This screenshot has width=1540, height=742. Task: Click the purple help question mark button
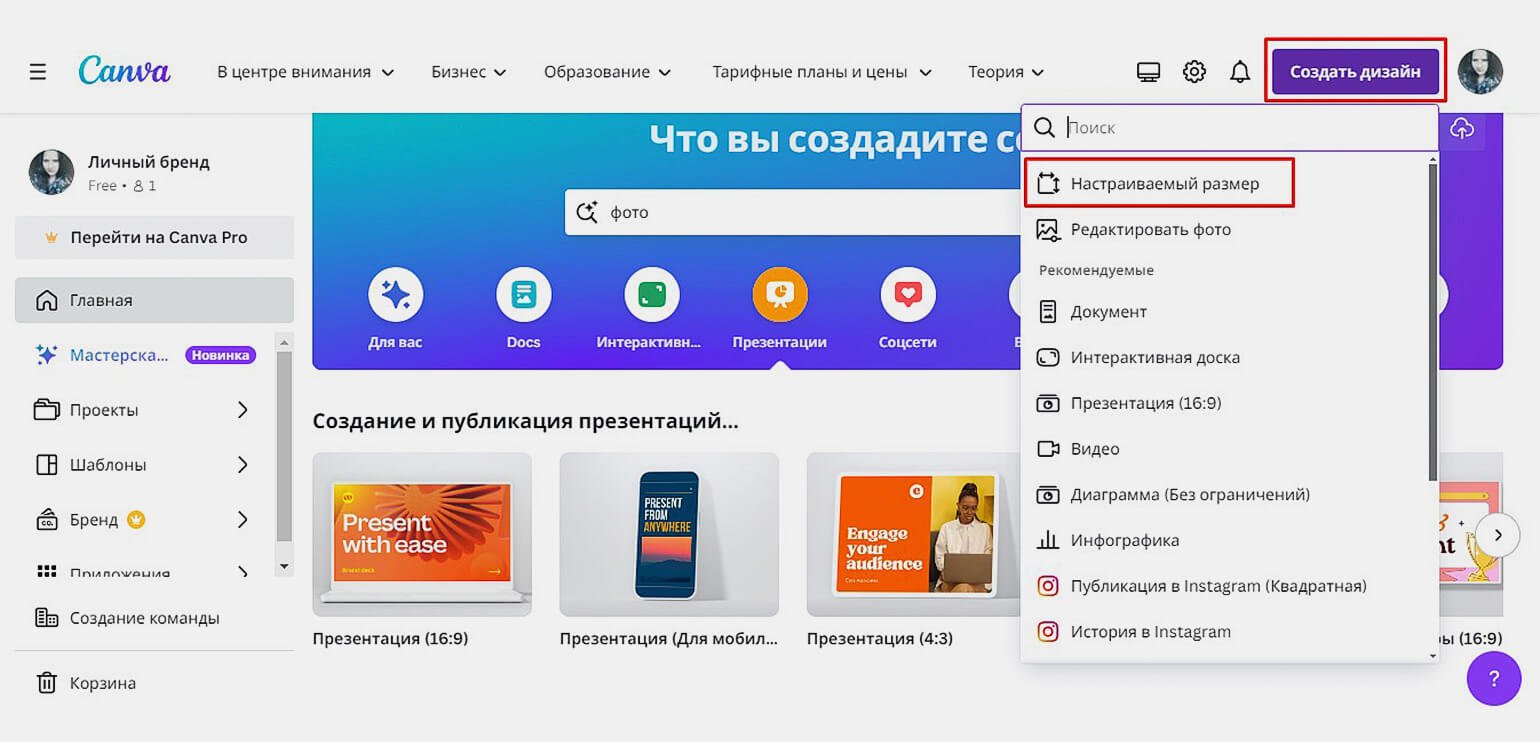[x=1494, y=679]
